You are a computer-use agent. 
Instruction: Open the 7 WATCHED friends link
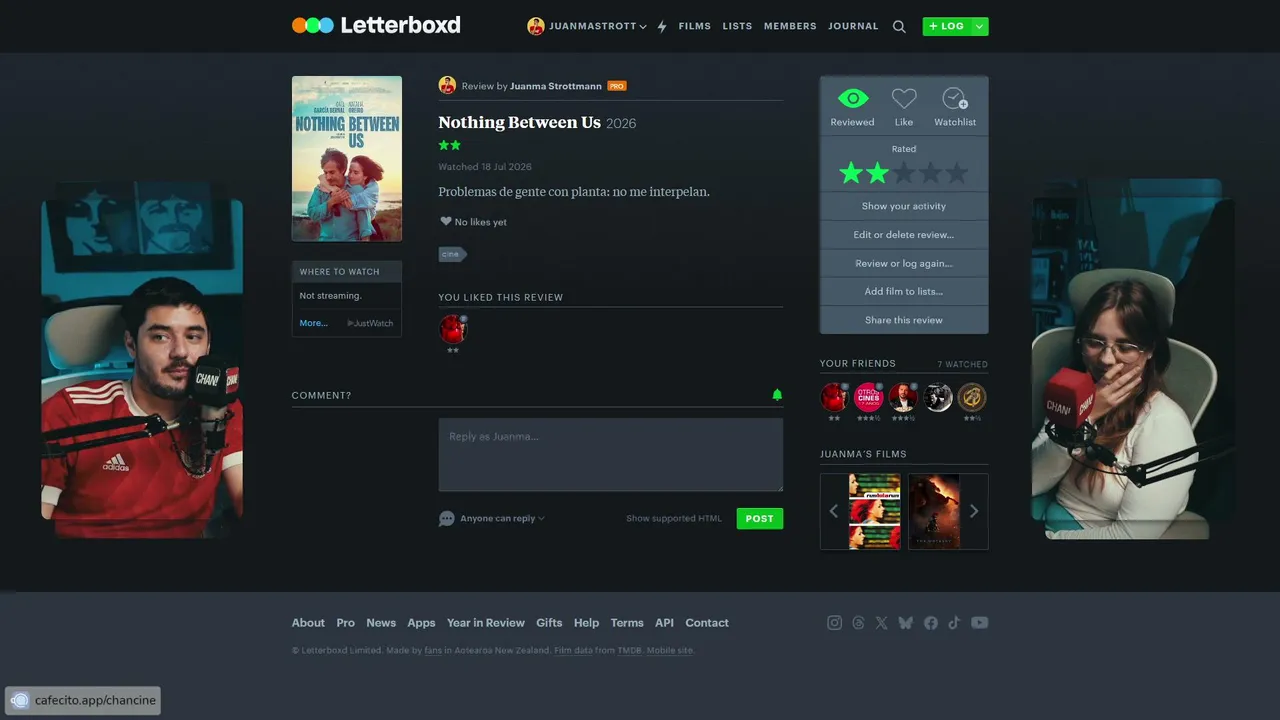pyautogui.click(x=962, y=364)
